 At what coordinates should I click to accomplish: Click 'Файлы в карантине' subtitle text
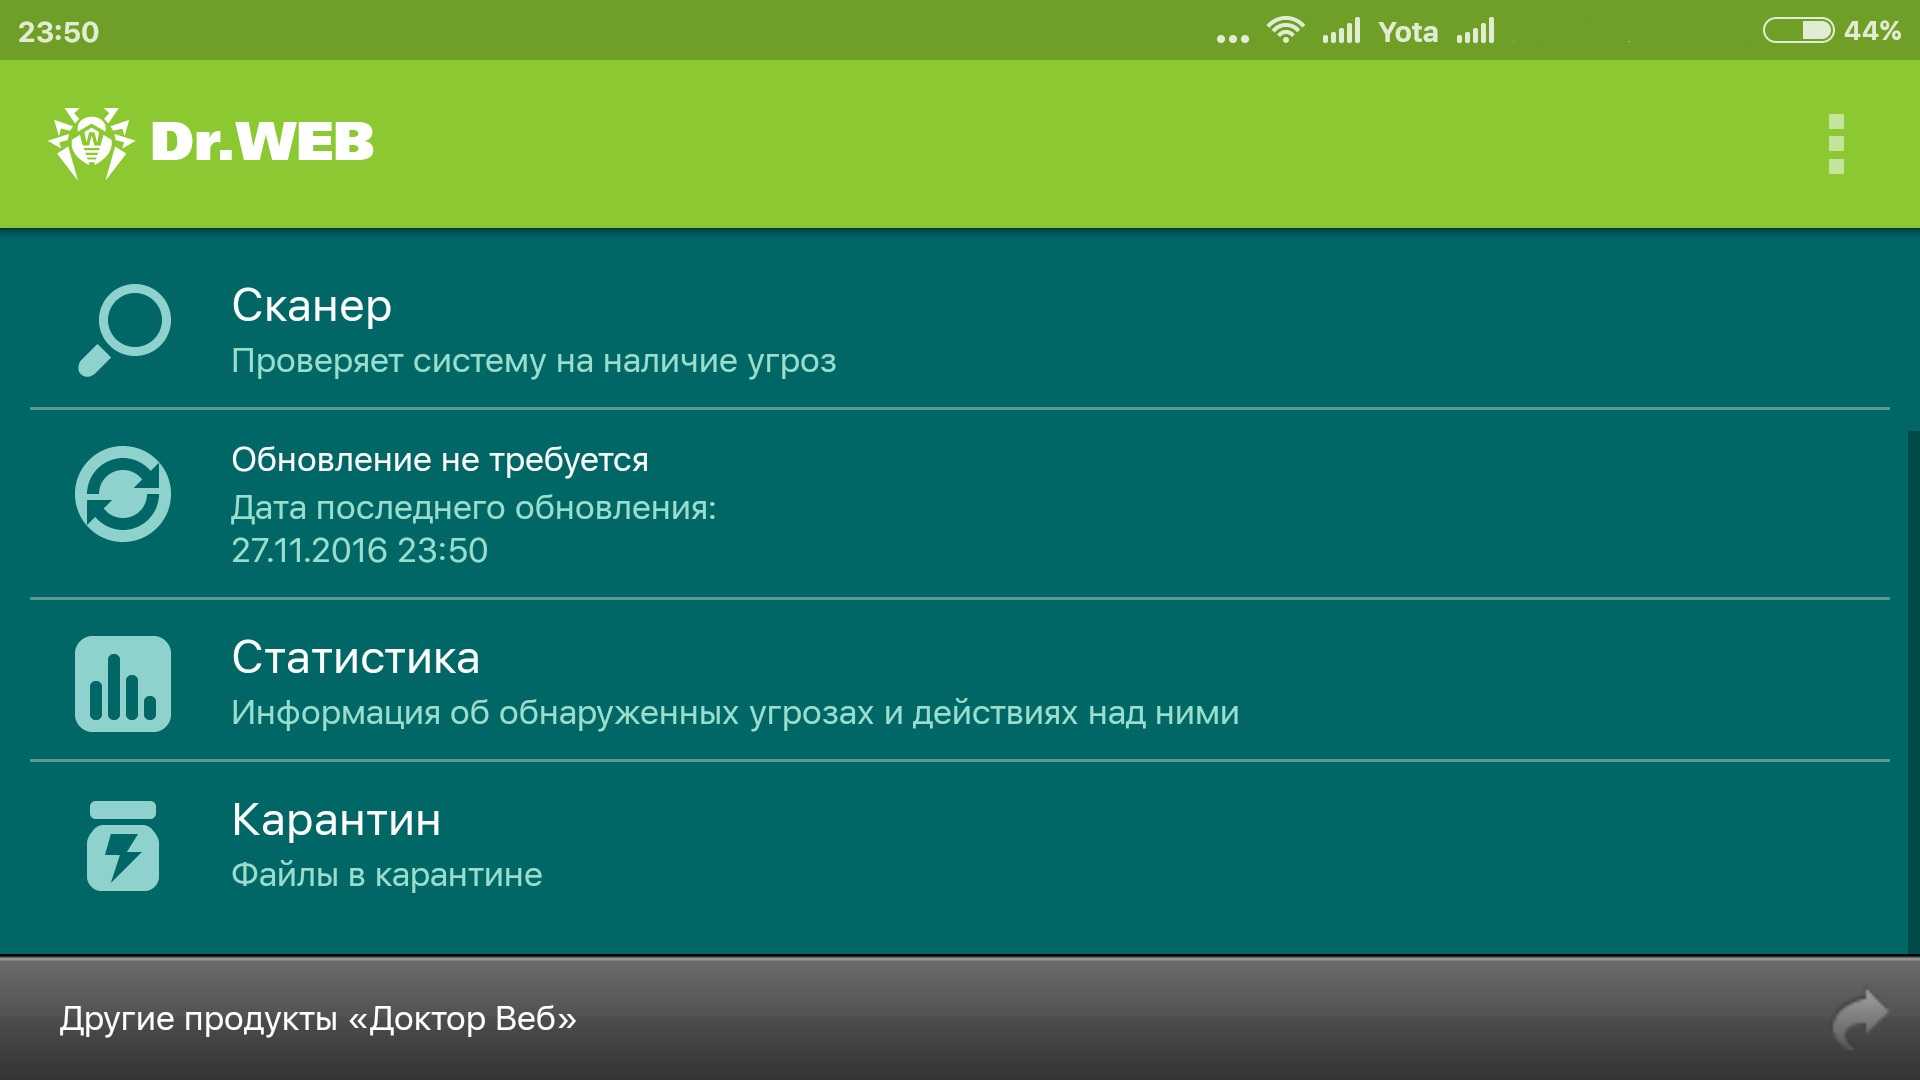pos(386,875)
